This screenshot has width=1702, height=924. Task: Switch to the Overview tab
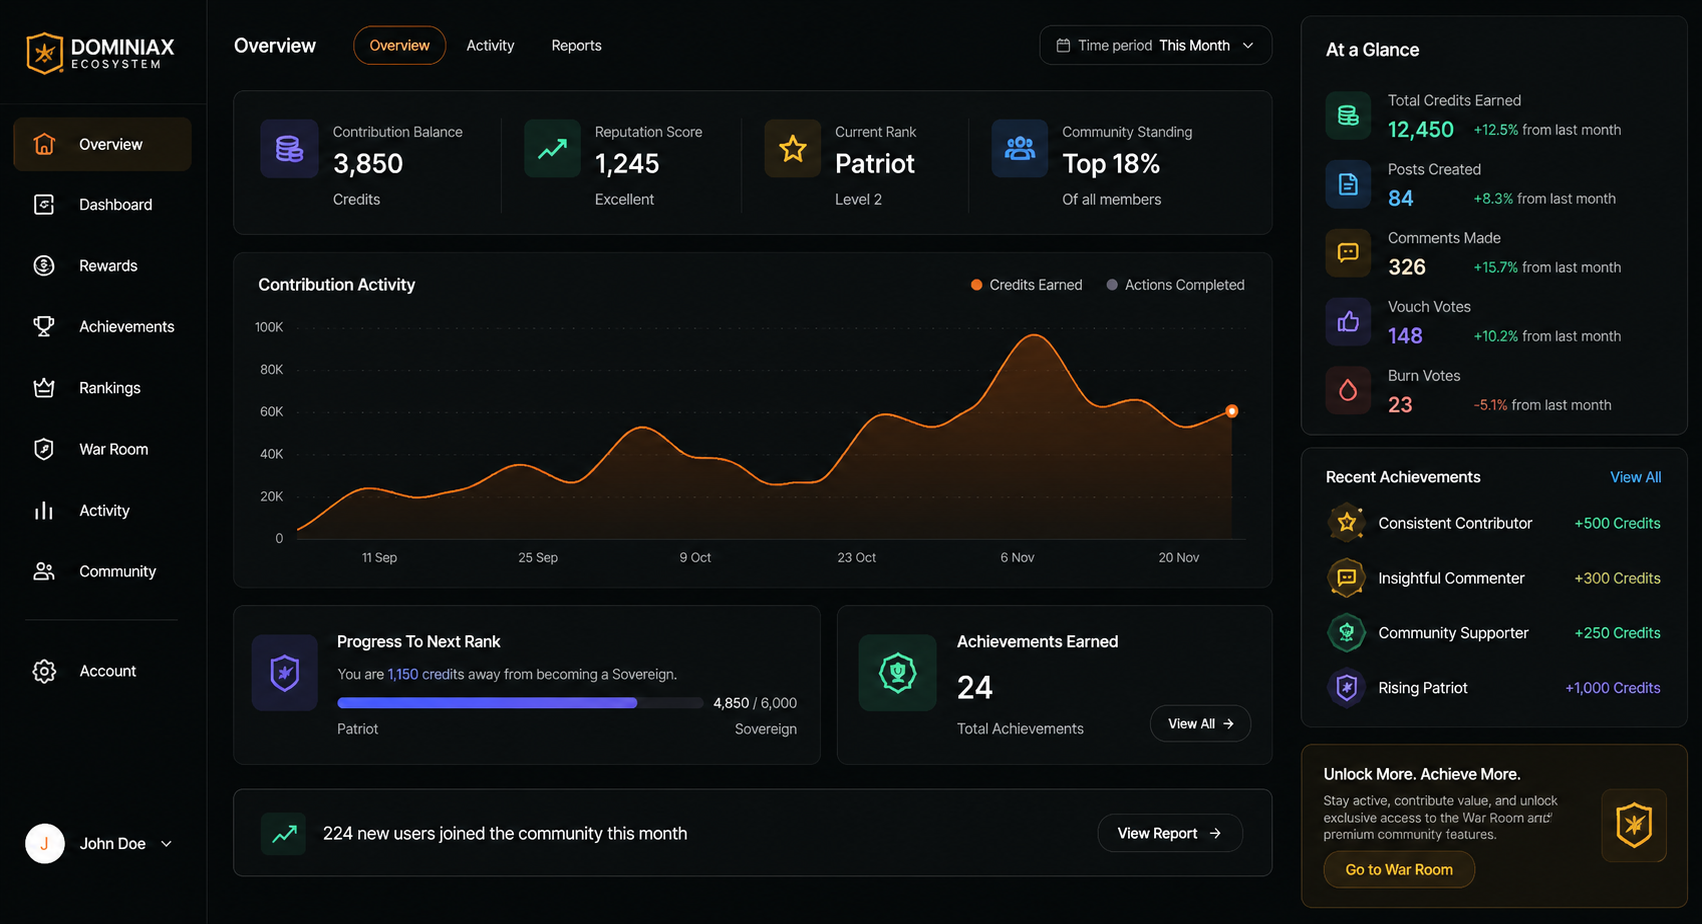tap(399, 46)
